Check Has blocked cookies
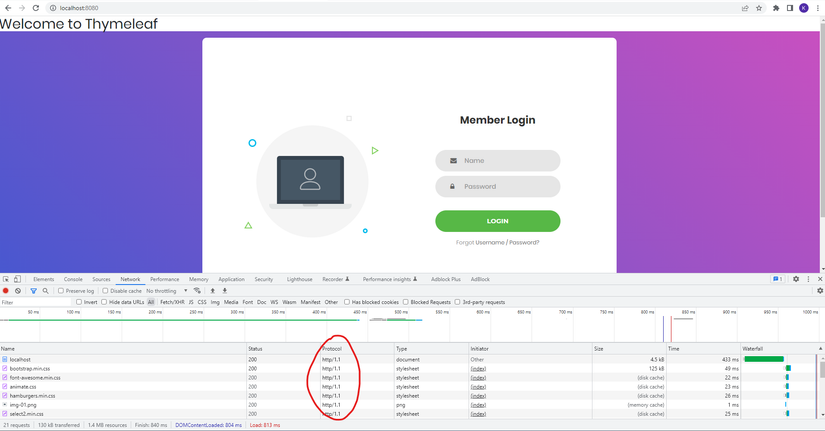The image size is (825, 431). (x=347, y=302)
